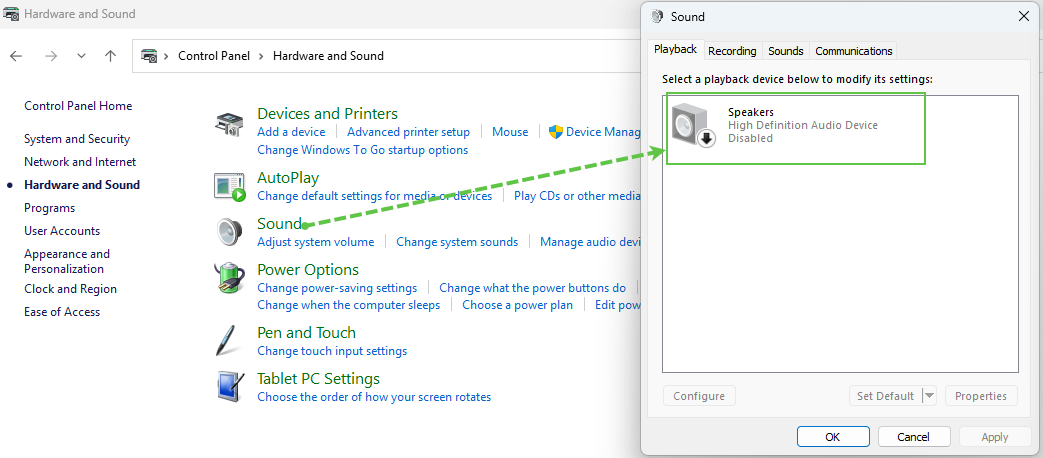Click Cancel in the Sound dialog

[913, 437]
